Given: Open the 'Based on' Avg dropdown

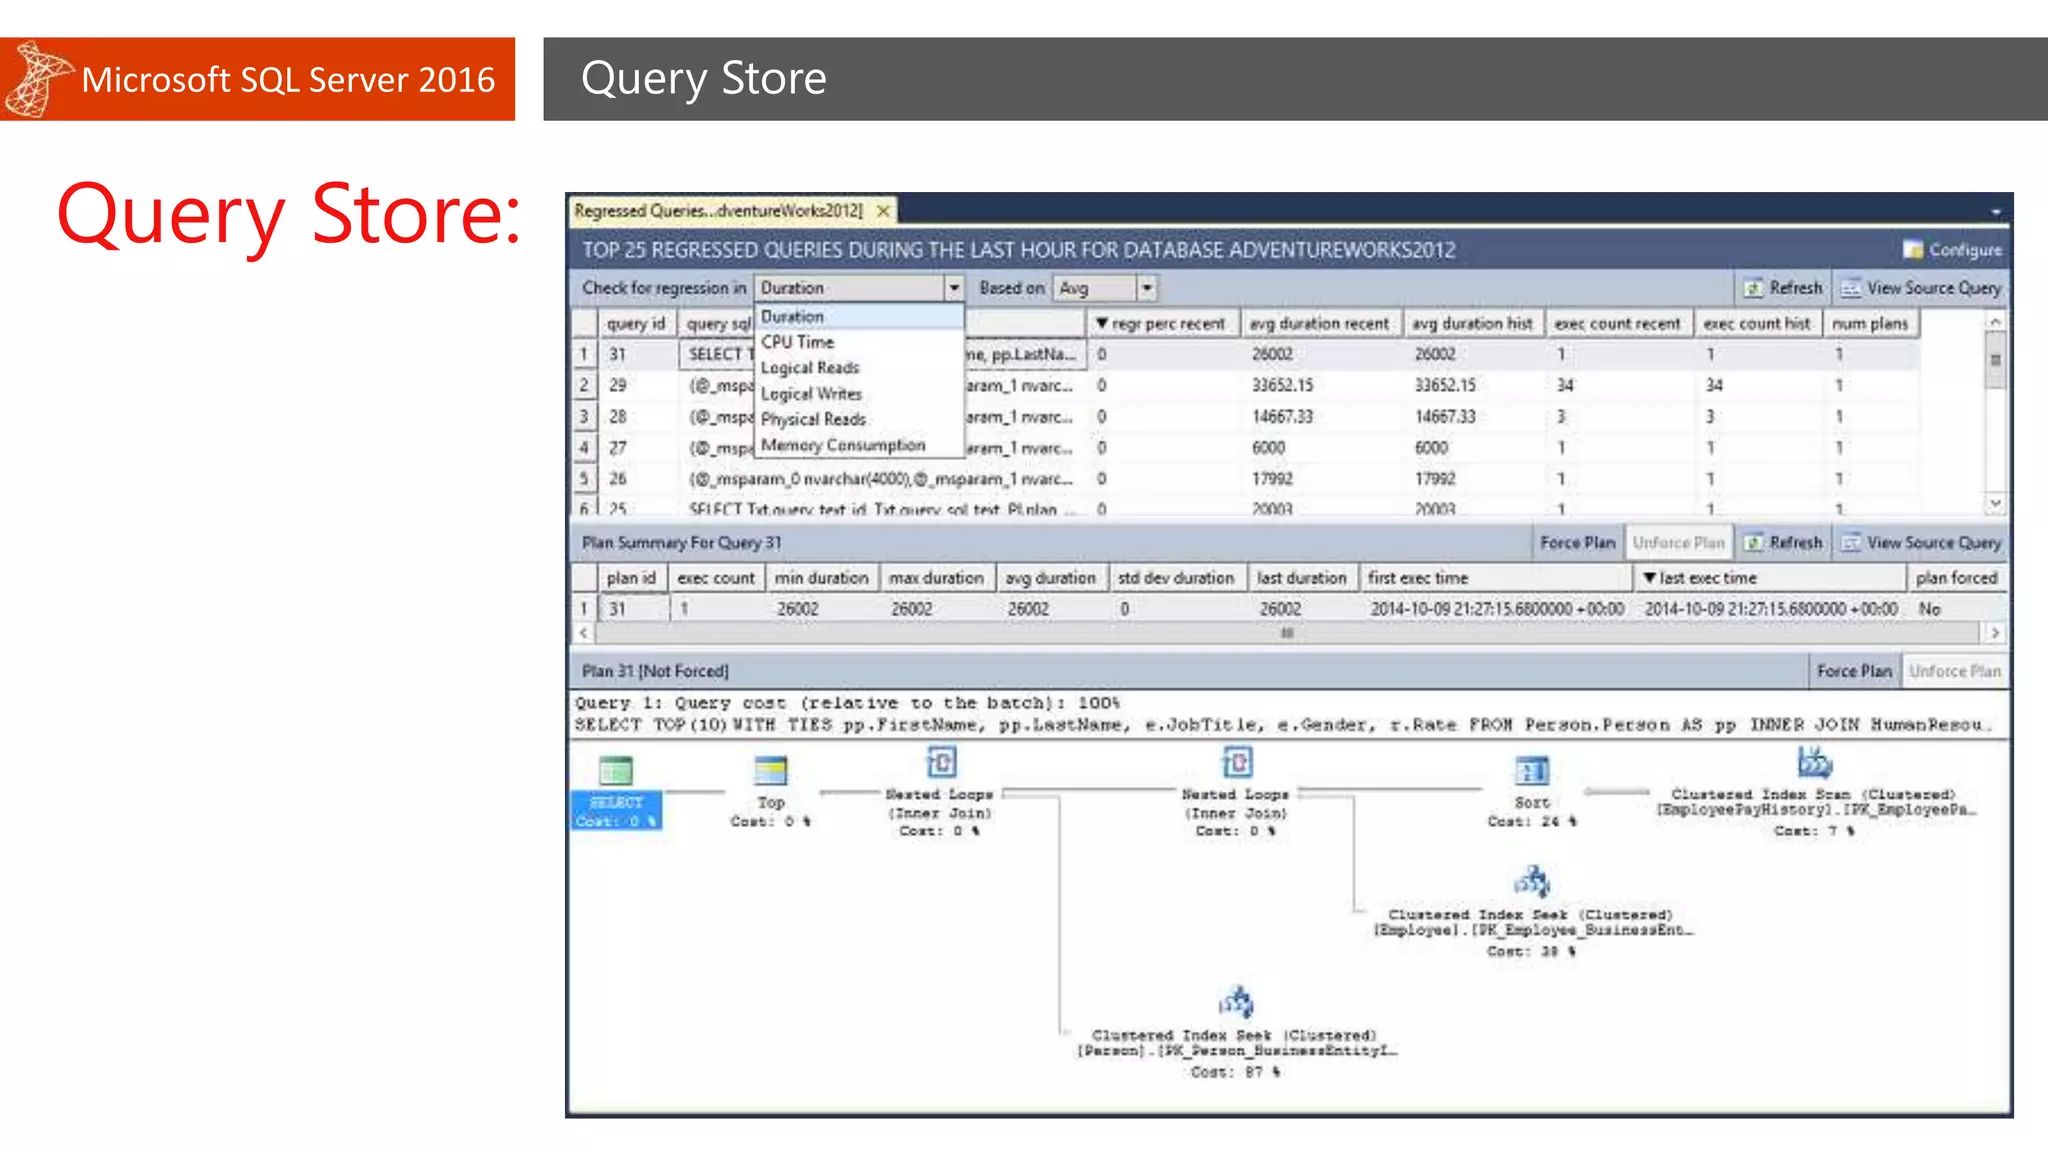Looking at the screenshot, I should point(1147,288).
